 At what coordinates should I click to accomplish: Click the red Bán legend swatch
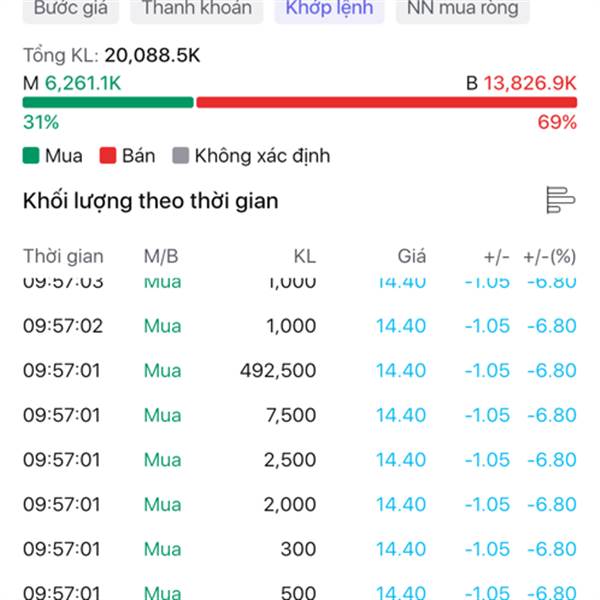pyautogui.click(x=105, y=156)
